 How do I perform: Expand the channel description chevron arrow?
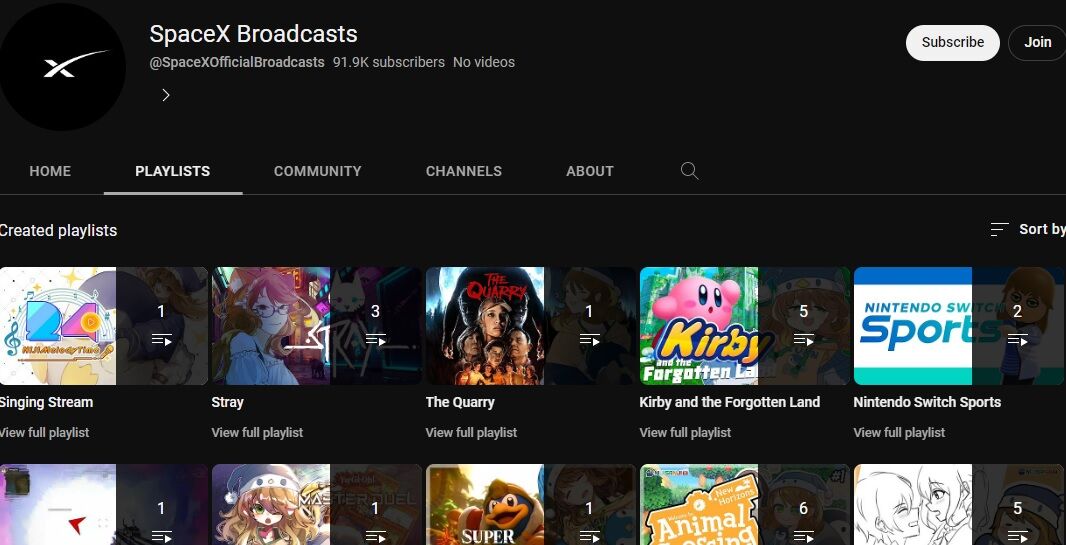[x=166, y=95]
